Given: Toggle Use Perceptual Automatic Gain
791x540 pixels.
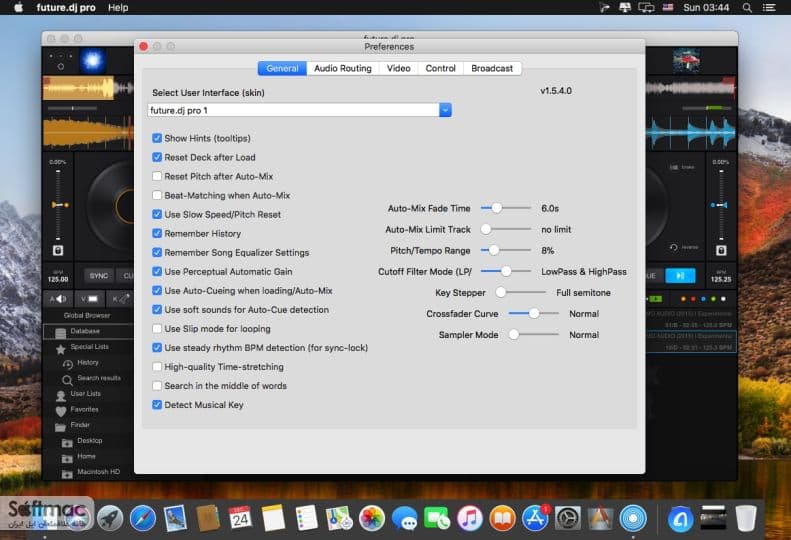Looking at the screenshot, I should 157,272.
